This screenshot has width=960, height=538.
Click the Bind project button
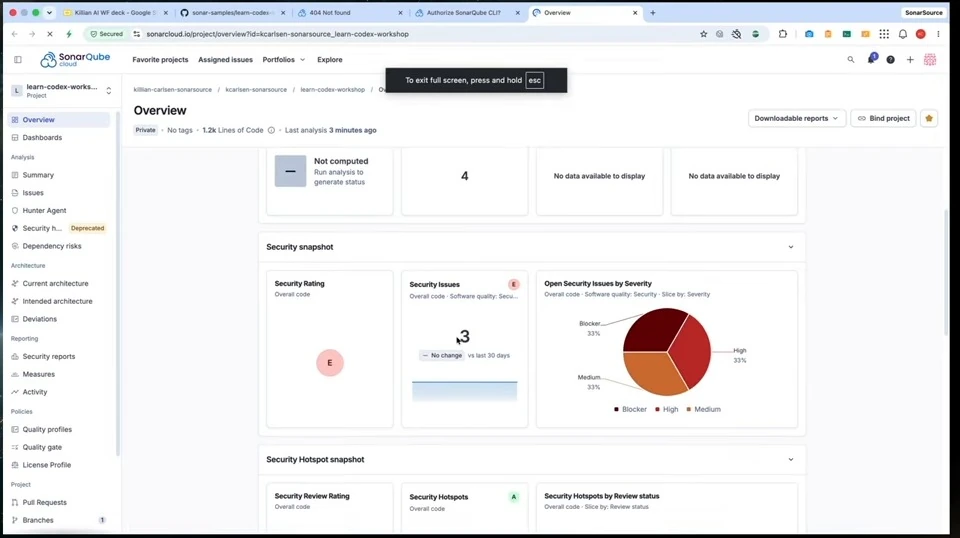click(x=883, y=118)
